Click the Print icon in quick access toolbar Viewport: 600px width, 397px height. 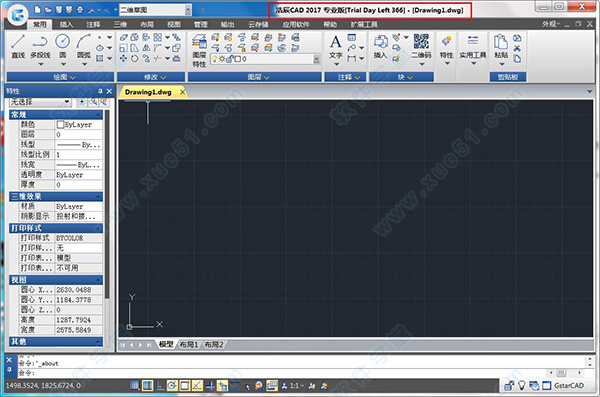pyautogui.click(x=80, y=10)
